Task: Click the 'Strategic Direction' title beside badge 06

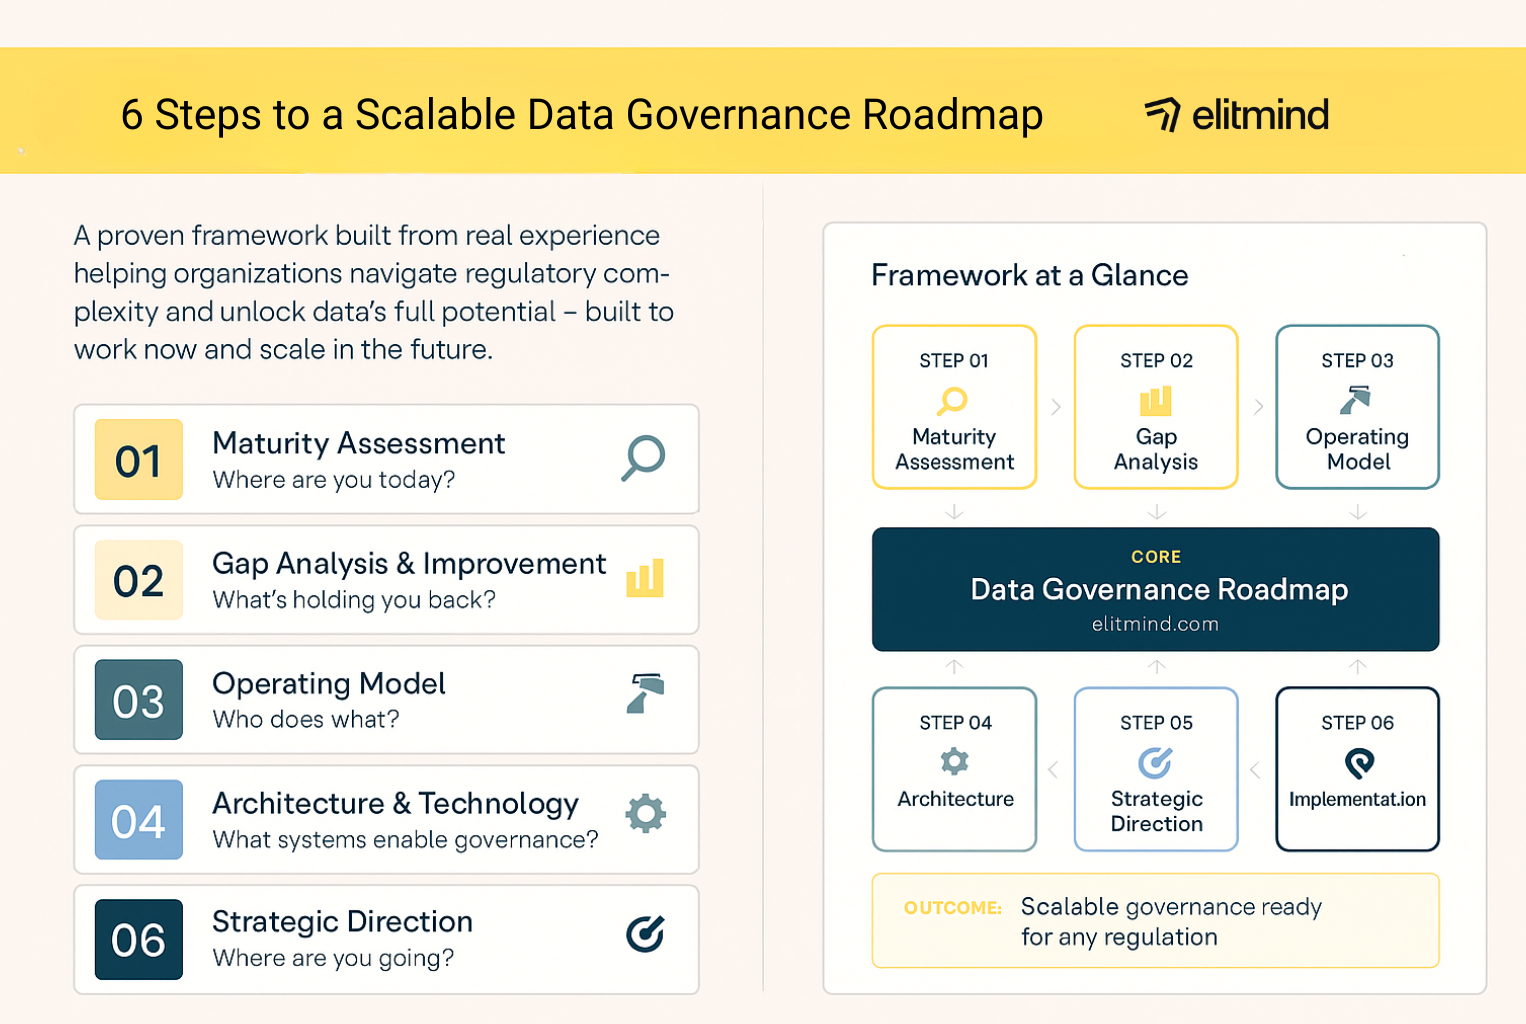Action: pos(342,922)
